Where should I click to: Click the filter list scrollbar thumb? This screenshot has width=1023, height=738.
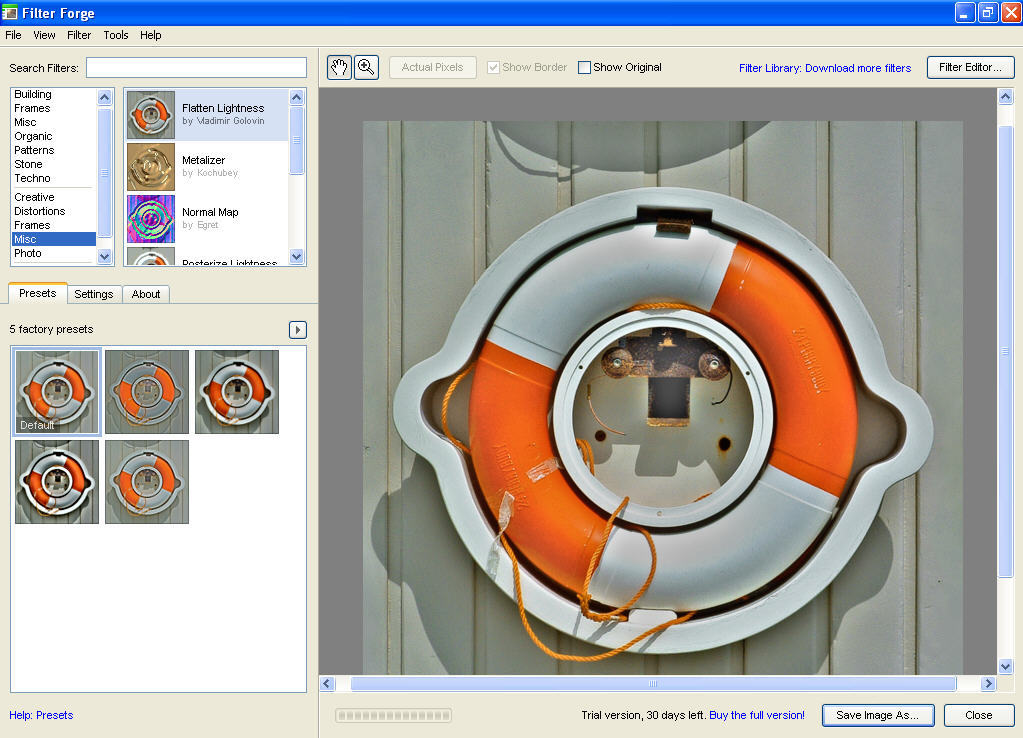tap(296, 140)
